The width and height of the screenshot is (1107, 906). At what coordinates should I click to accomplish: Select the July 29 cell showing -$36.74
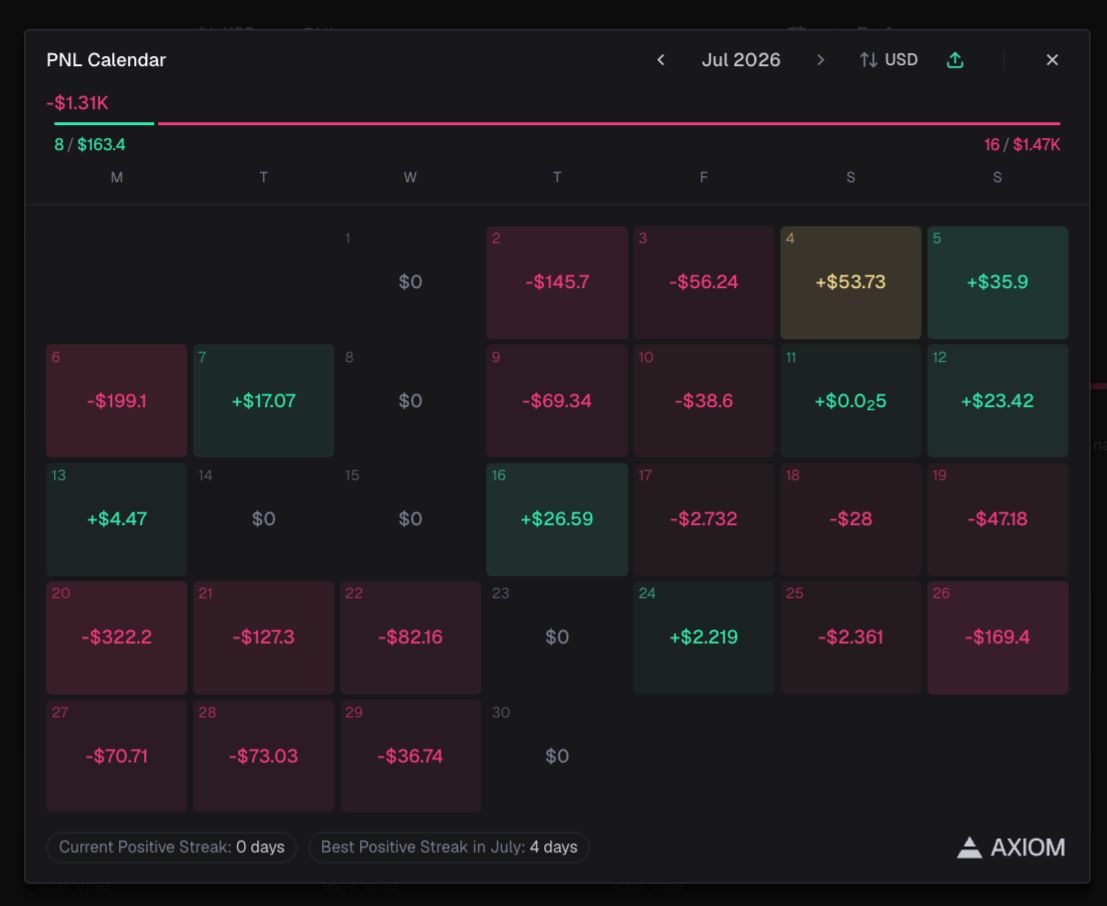pos(410,756)
